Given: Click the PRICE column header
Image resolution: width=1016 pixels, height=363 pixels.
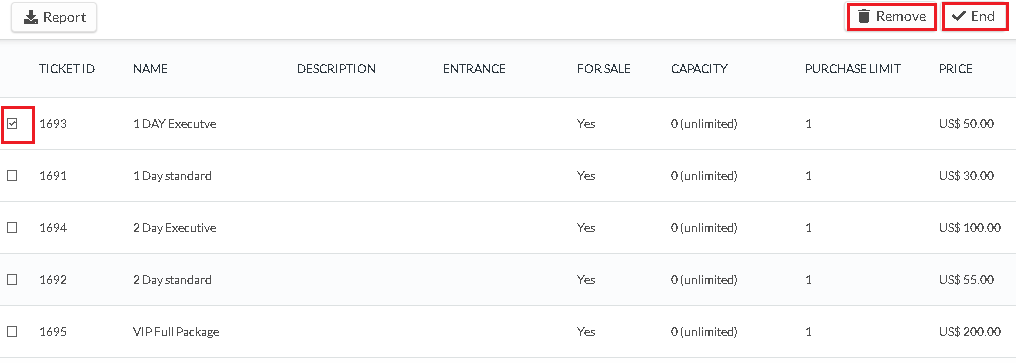Looking at the screenshot, I should coord(956,69).
